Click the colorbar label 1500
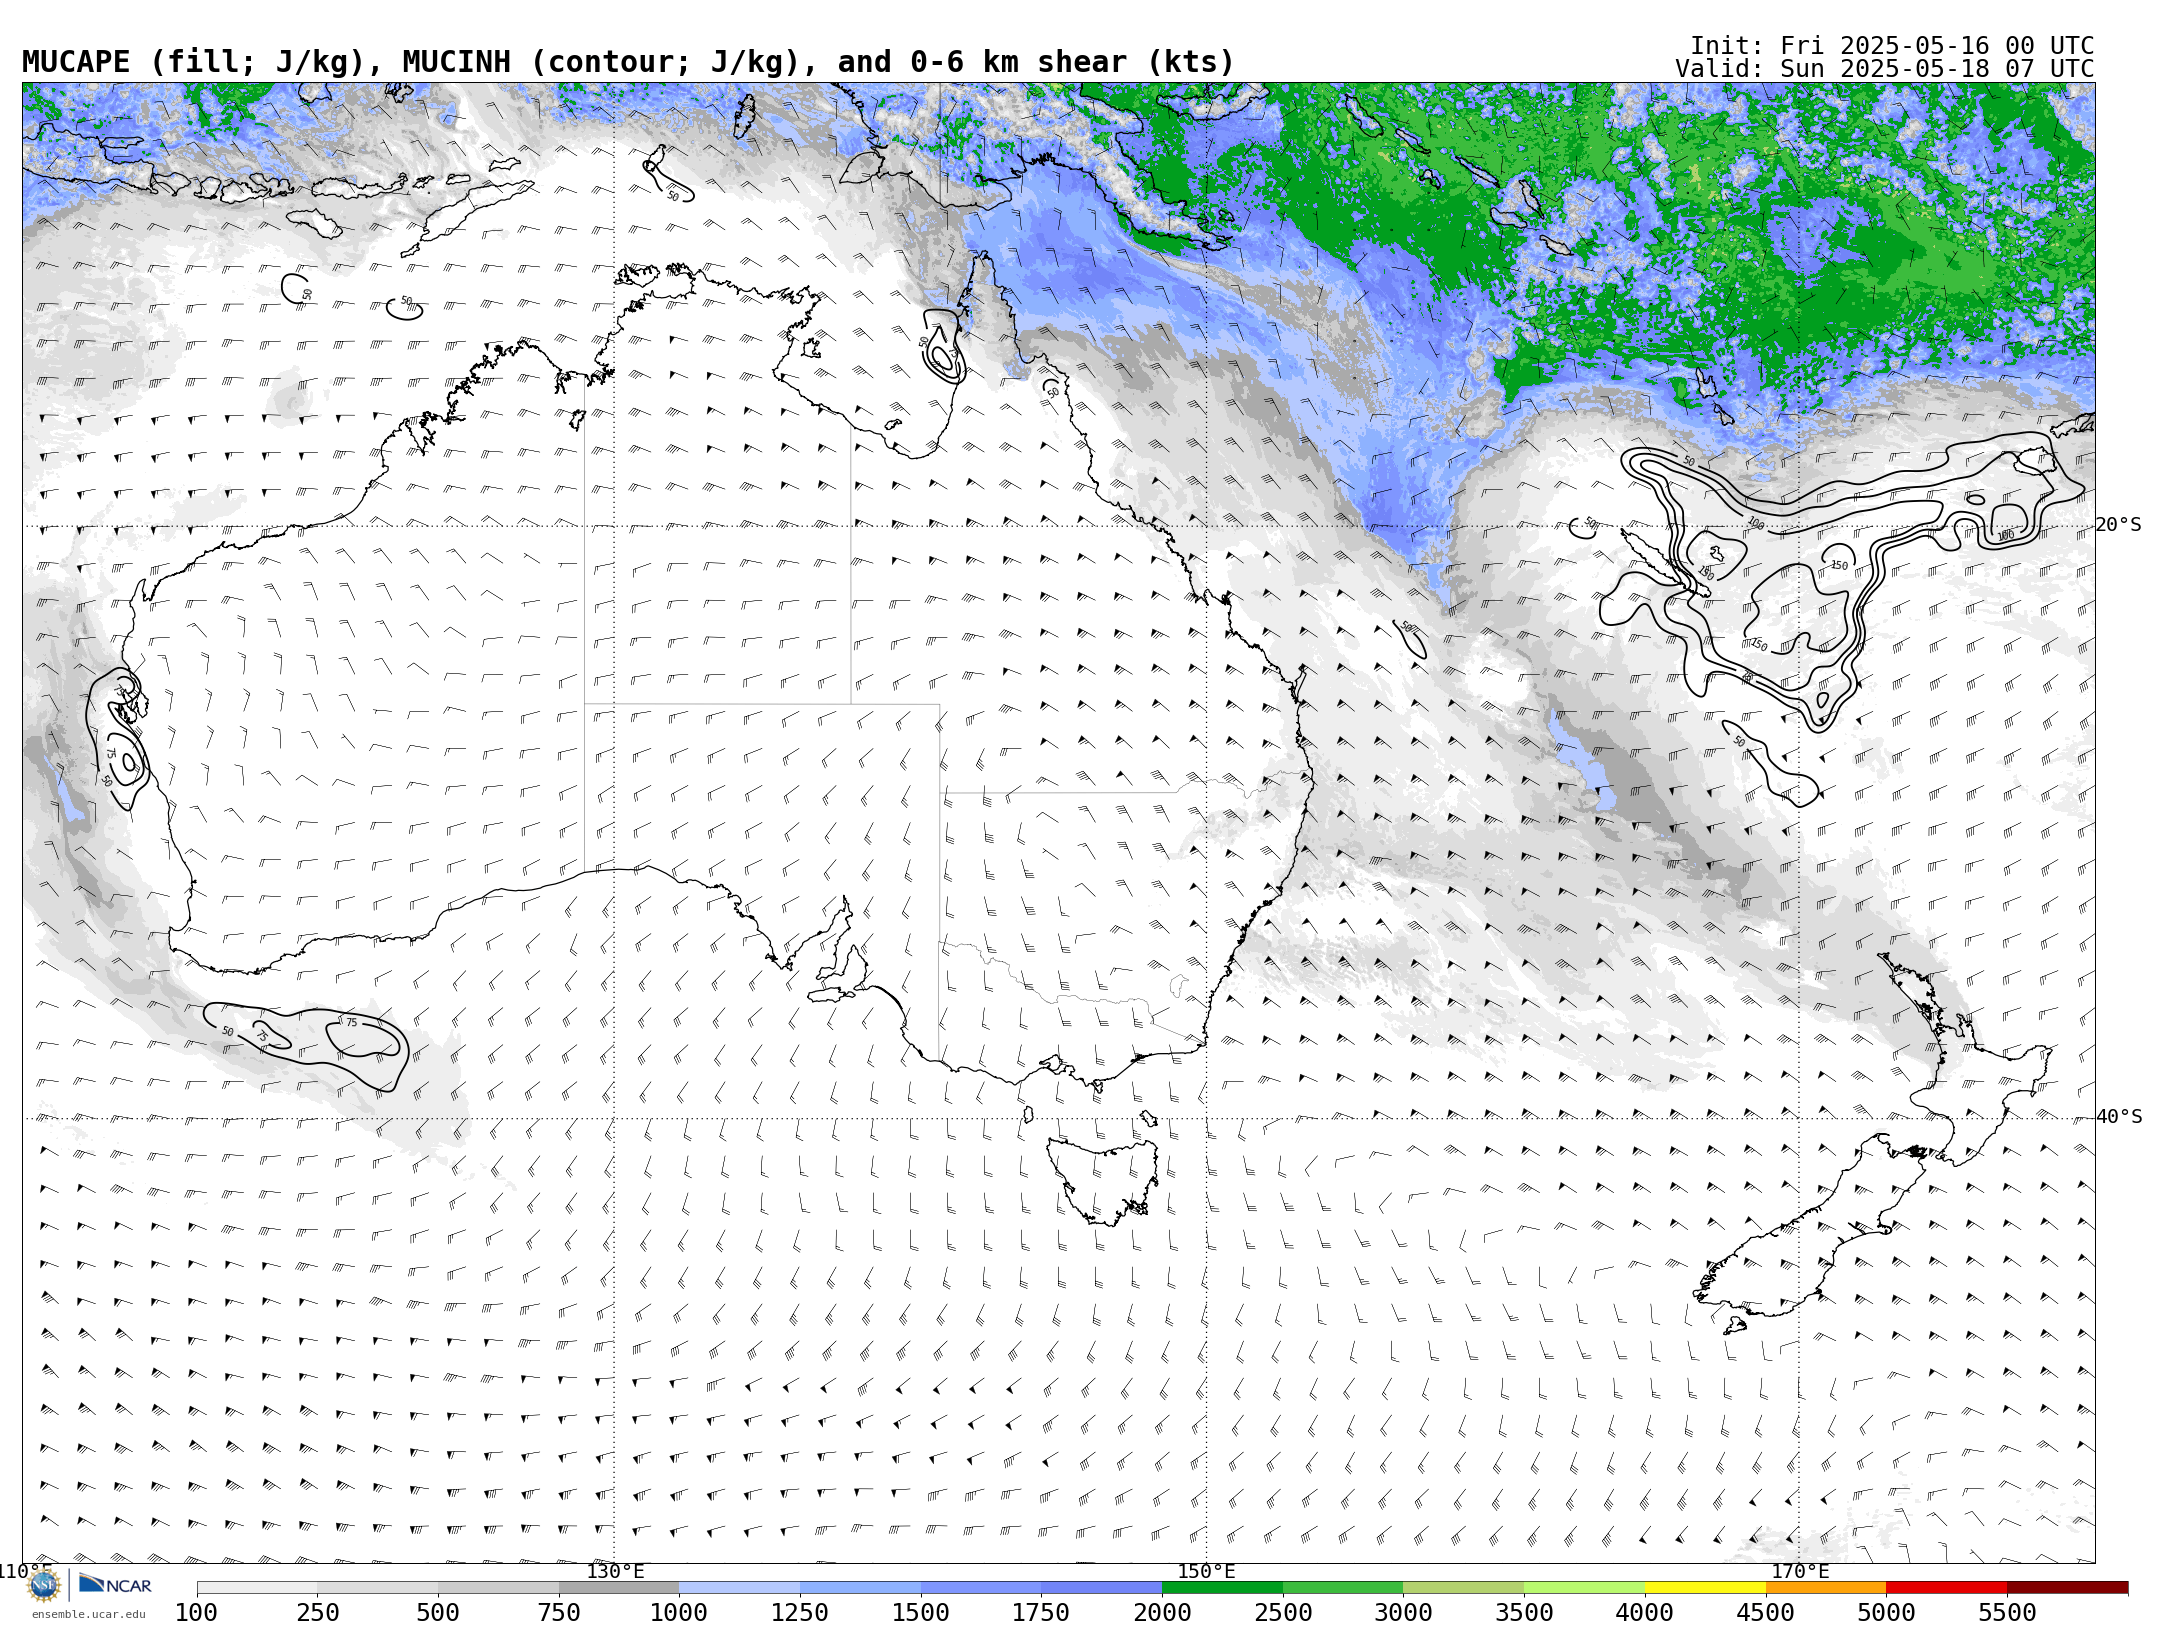 pos(921,1612)
